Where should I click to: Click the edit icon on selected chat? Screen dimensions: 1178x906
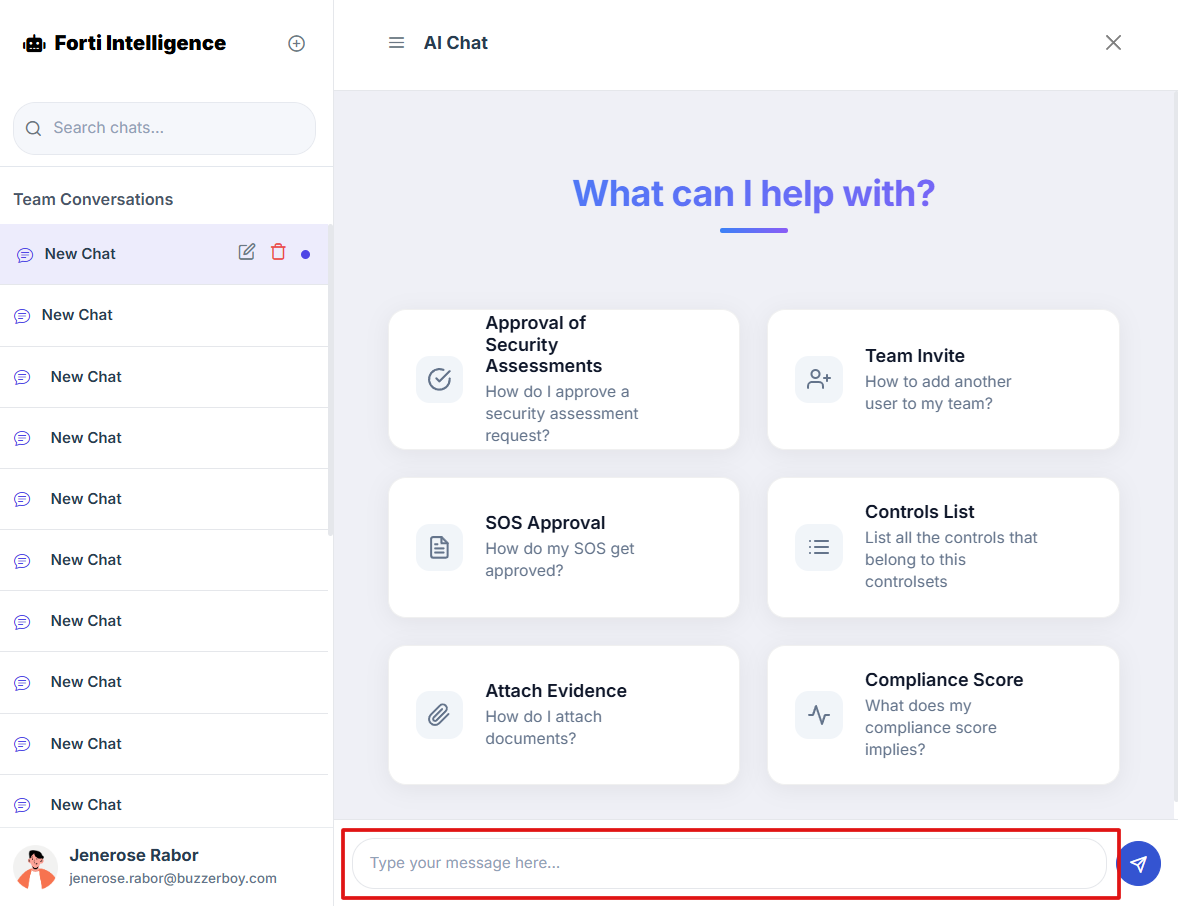247,252
